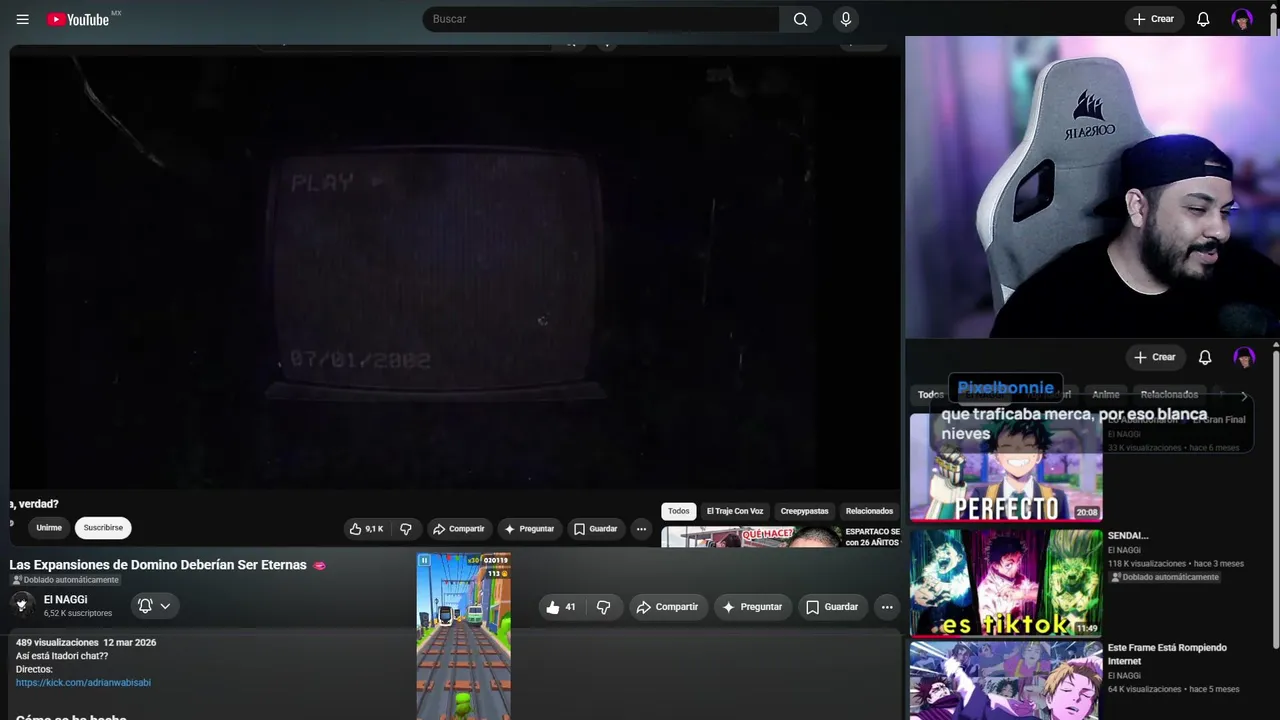1280x720 pixels.
Task: Dislike the video beside the 9,1 K count
Action: click(x=406, y=529)
